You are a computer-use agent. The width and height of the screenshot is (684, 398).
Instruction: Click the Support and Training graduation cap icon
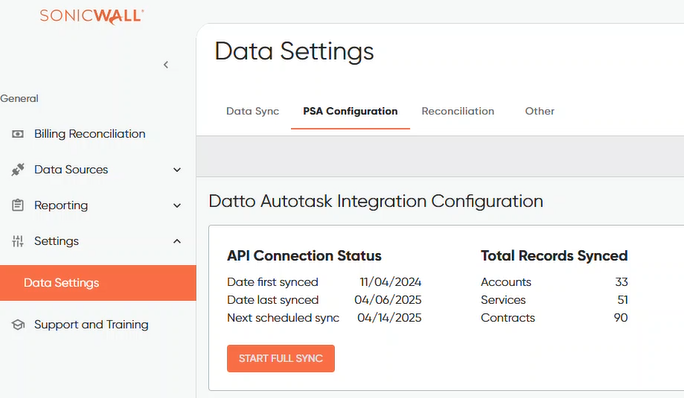tap(18, 325)
